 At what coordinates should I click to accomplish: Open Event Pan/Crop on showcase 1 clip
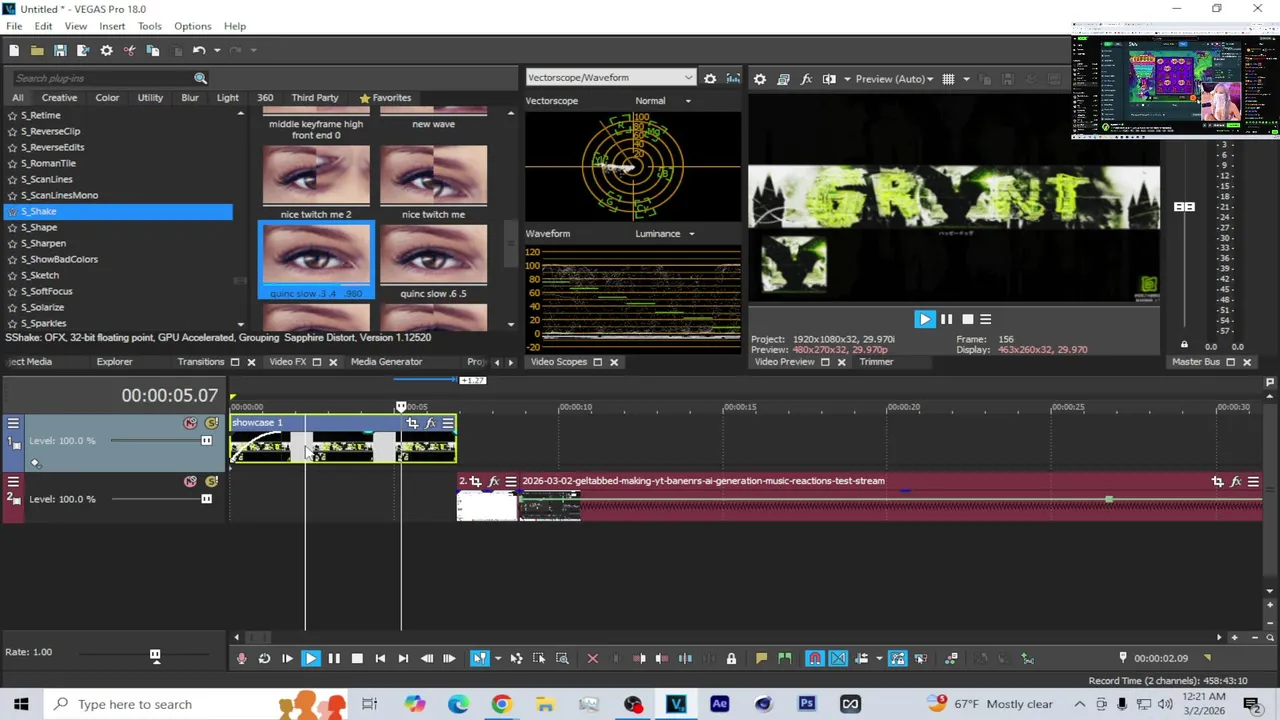412,423
